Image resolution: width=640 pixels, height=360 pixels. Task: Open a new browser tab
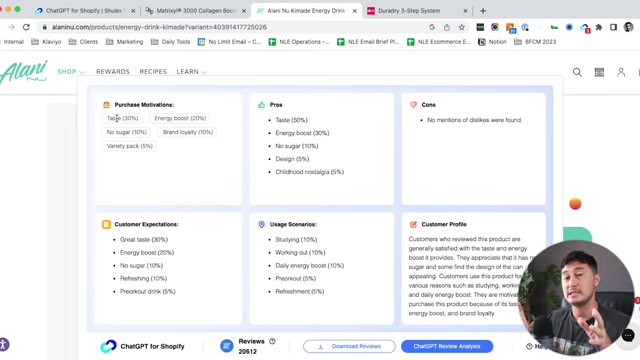[483, 11]
